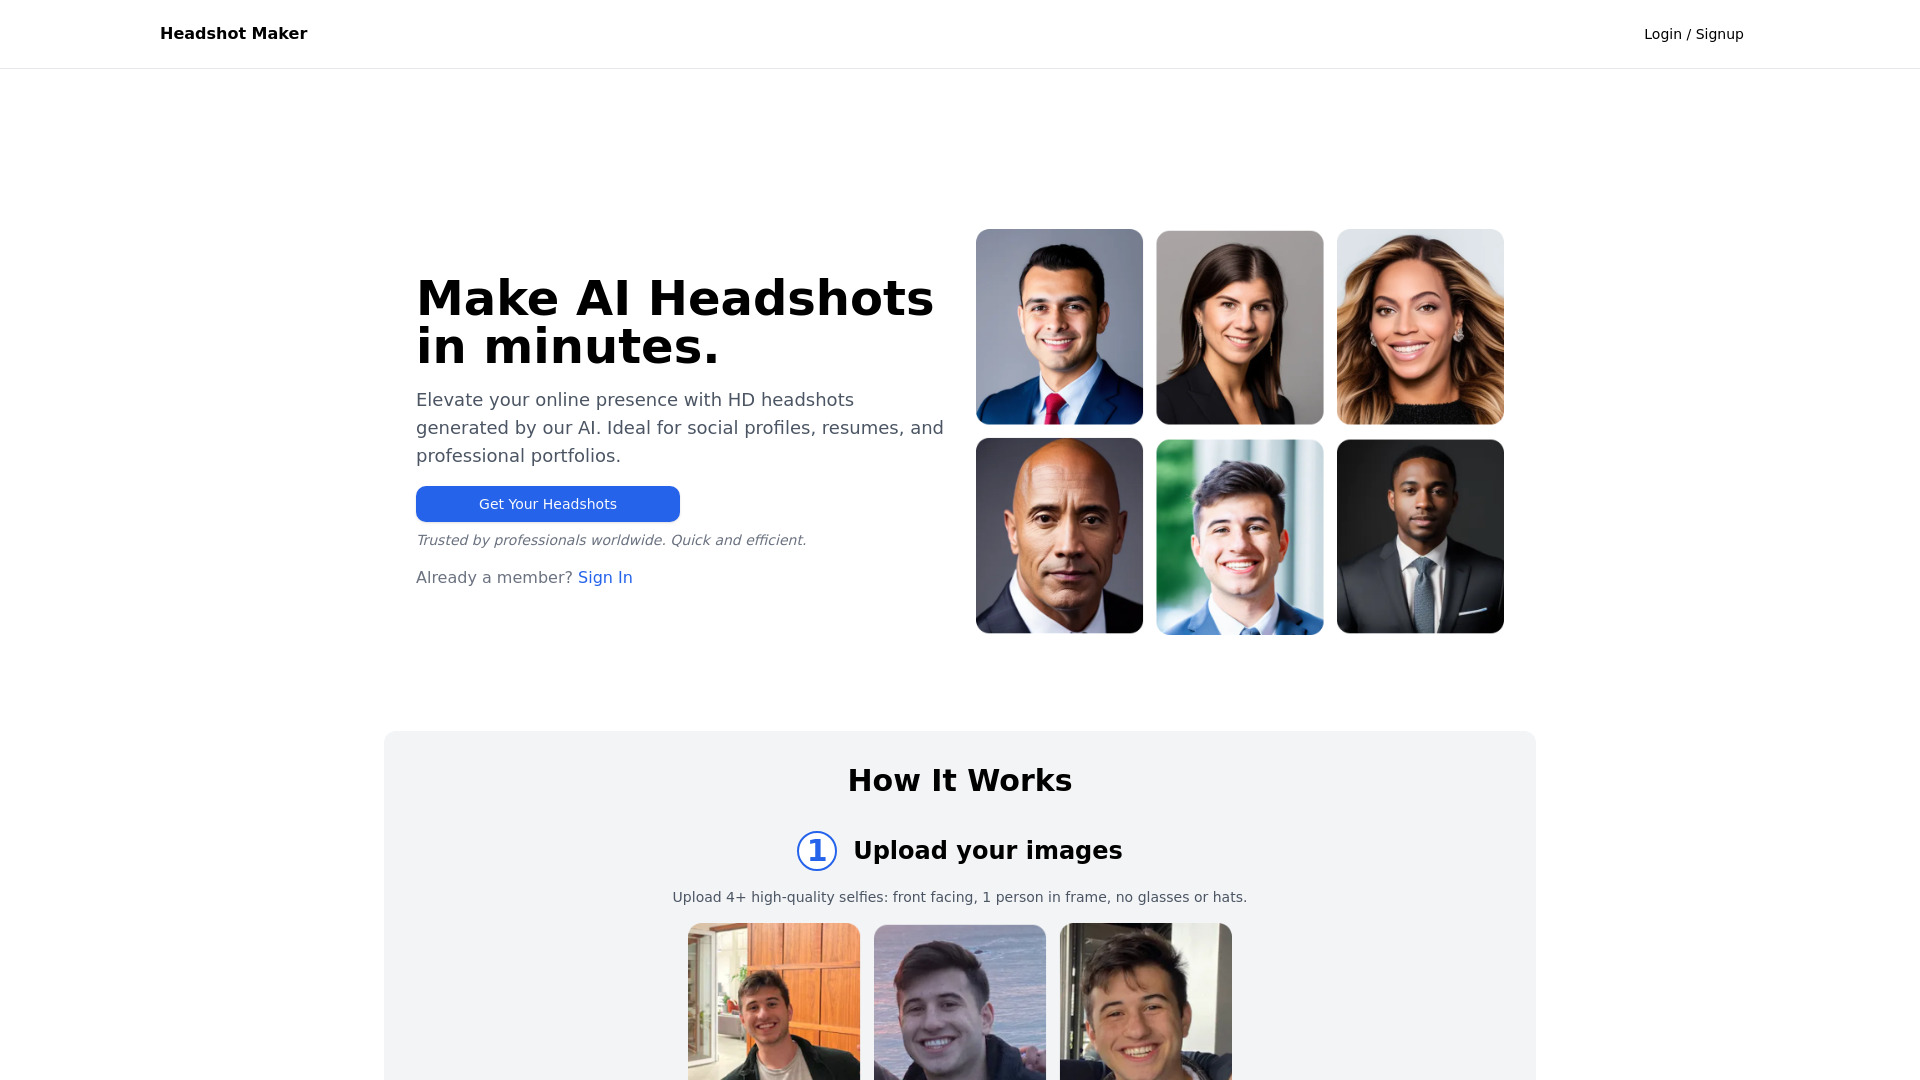Click the Upload your images heading
This screenshot has height=1080, width=1920.
coord(988,851)
